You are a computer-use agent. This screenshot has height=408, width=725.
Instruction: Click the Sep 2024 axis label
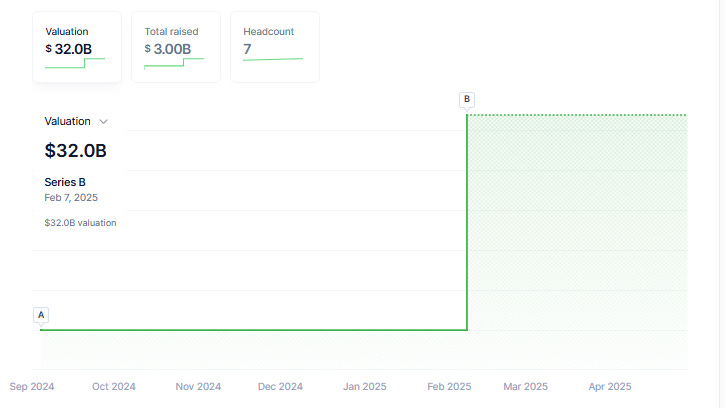(x=32, y=387)
